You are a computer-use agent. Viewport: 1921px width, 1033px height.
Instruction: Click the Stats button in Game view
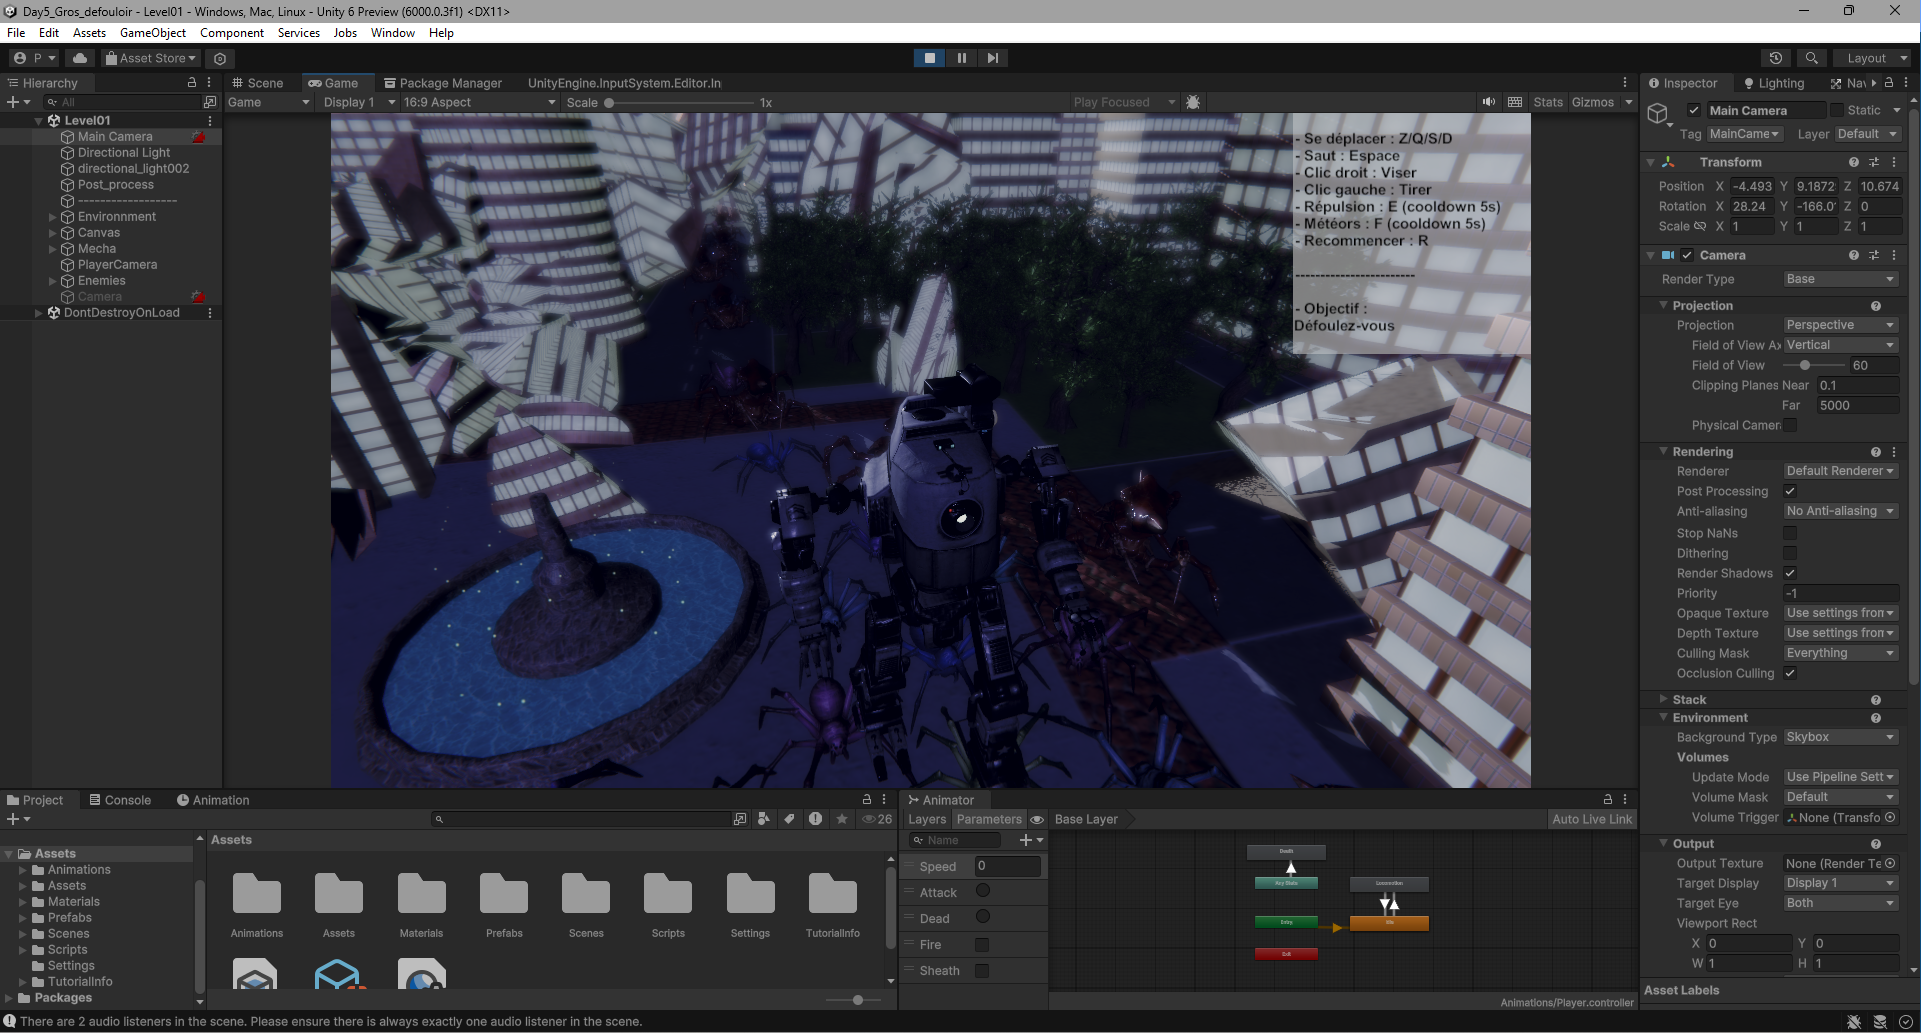[x=1547, y=102]
